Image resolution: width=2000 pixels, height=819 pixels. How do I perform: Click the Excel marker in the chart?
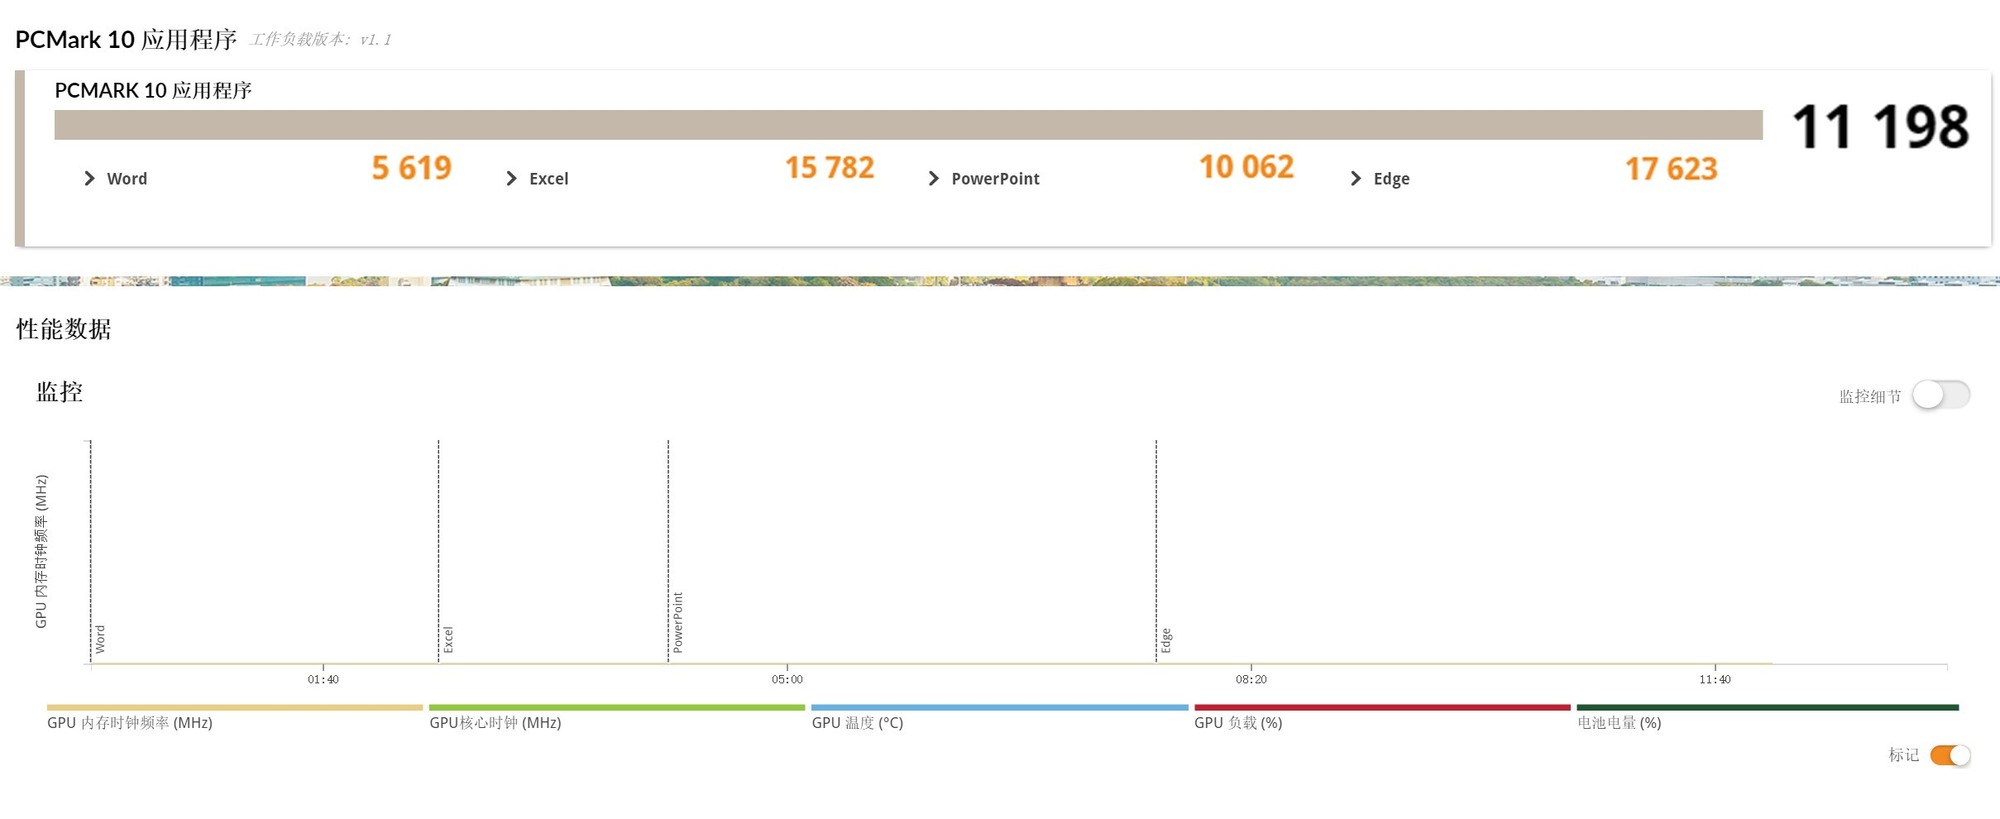(x=448, y=640)
